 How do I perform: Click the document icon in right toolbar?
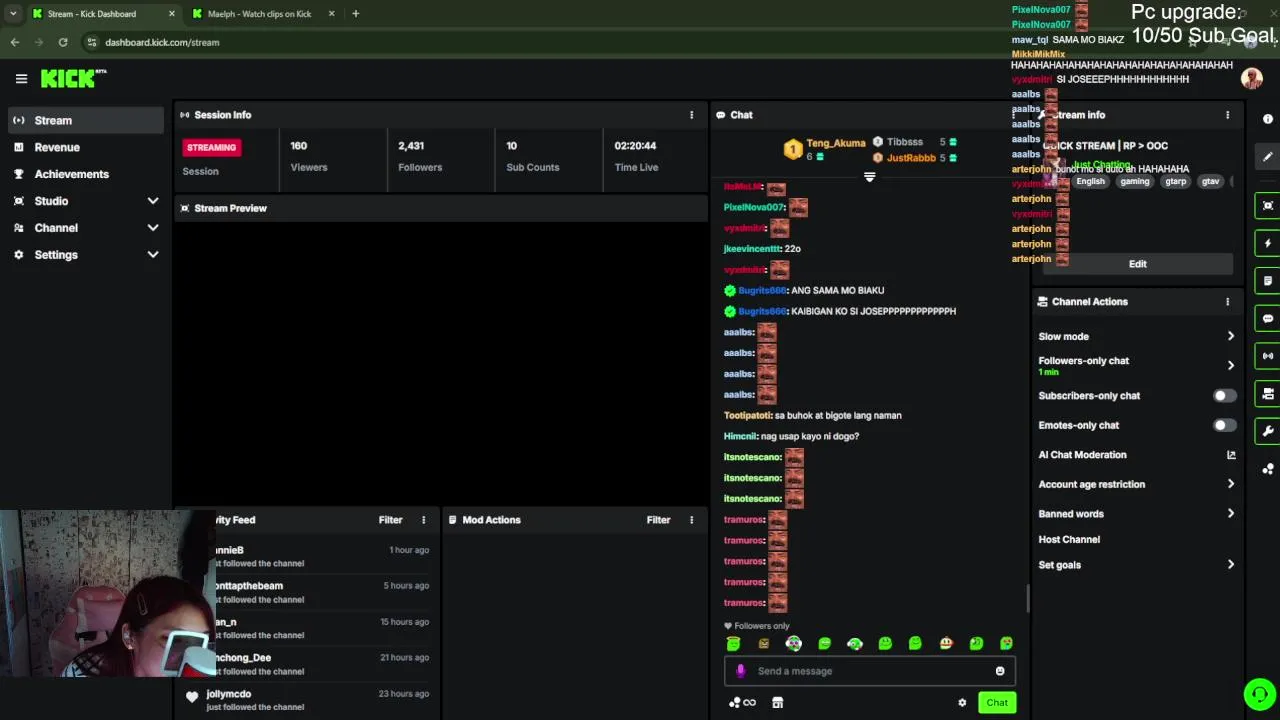(x=1268, y=281)
